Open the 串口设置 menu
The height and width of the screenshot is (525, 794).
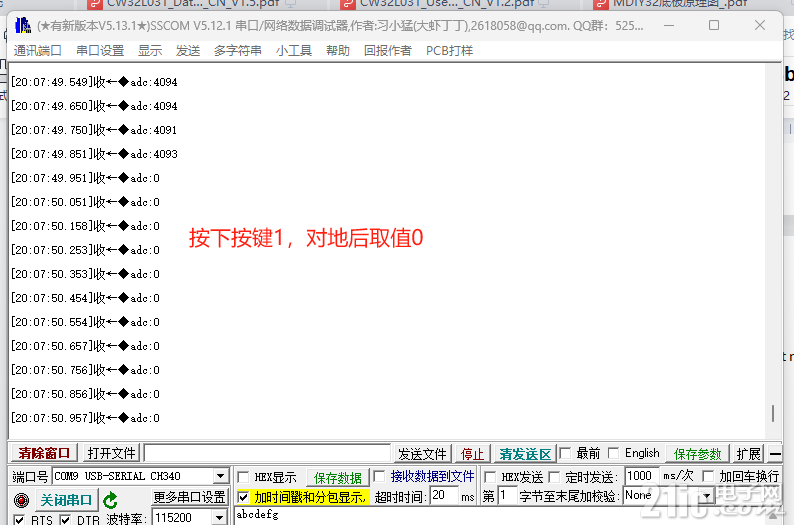click(100, 51)
